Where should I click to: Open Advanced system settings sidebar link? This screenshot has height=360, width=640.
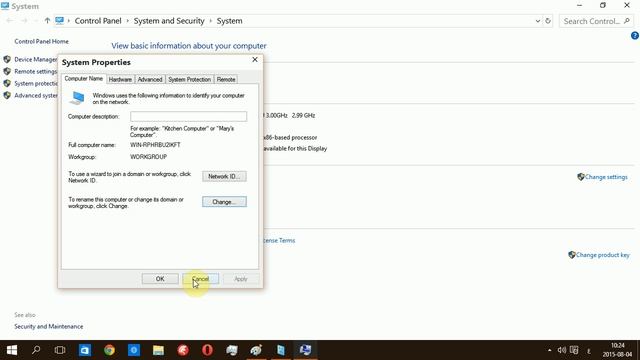tap(36, 96)
